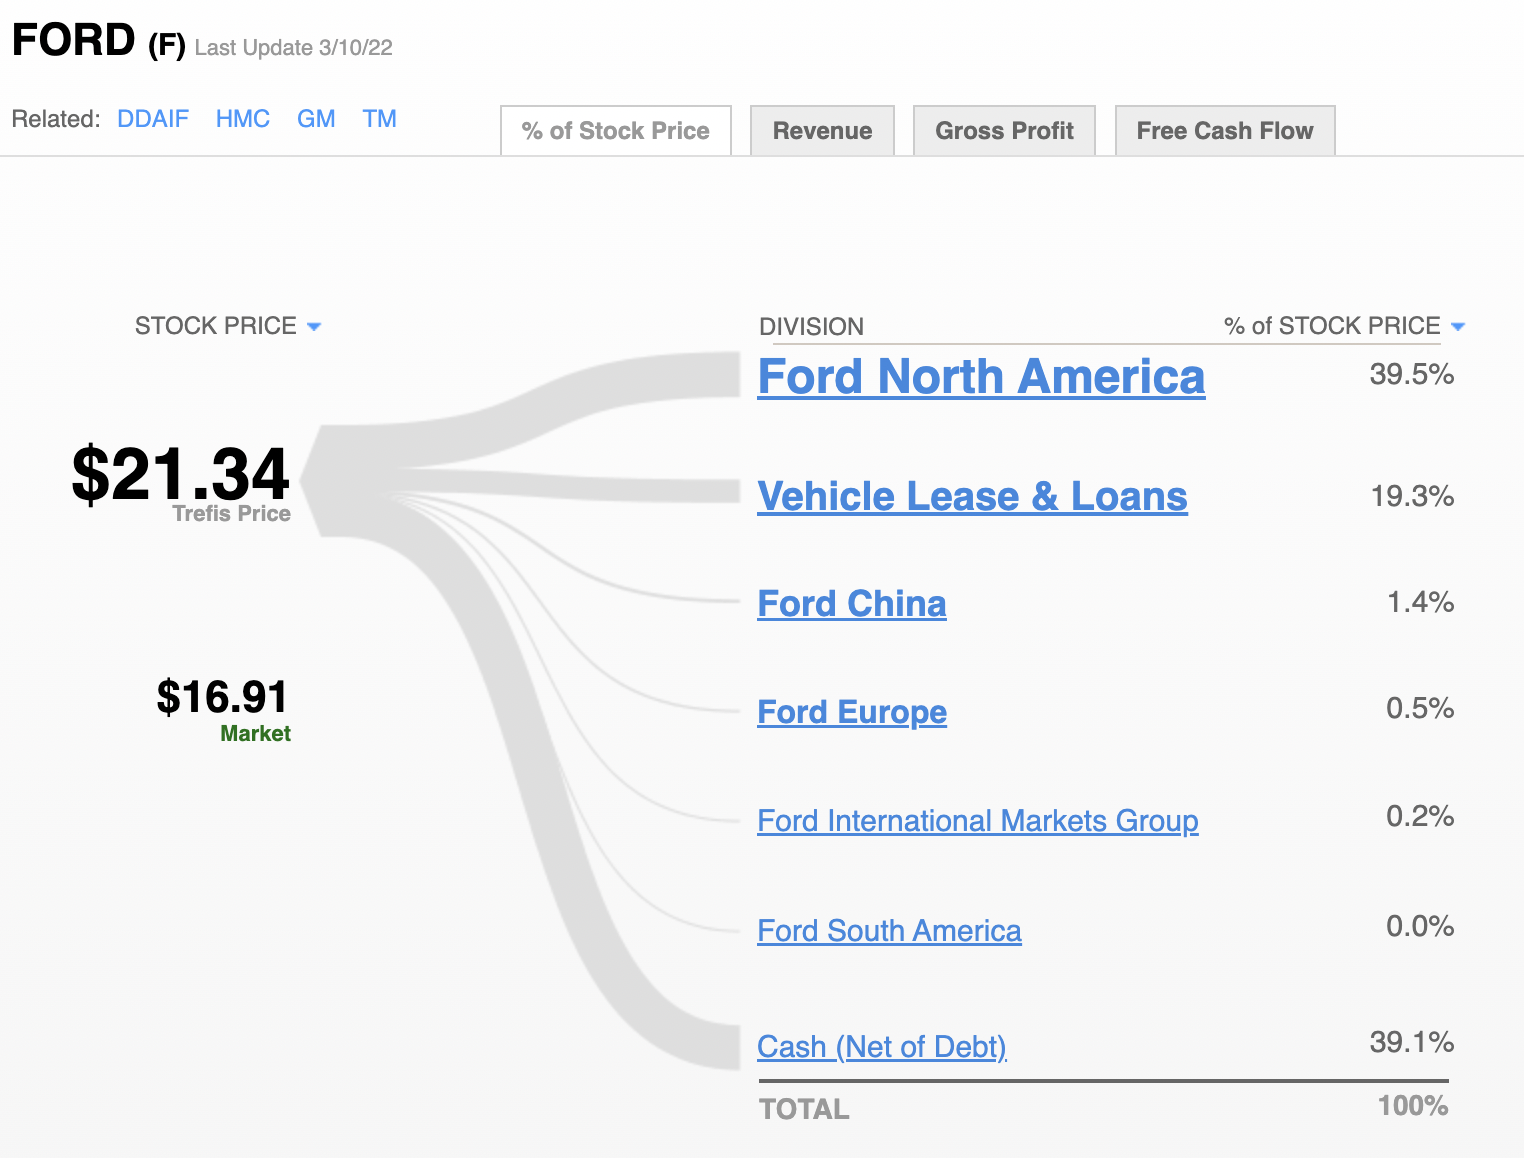Click the 0.5% value for Ford Europe
The height and width of the screenshot is (1158, 1524).
click(1420, 708)
